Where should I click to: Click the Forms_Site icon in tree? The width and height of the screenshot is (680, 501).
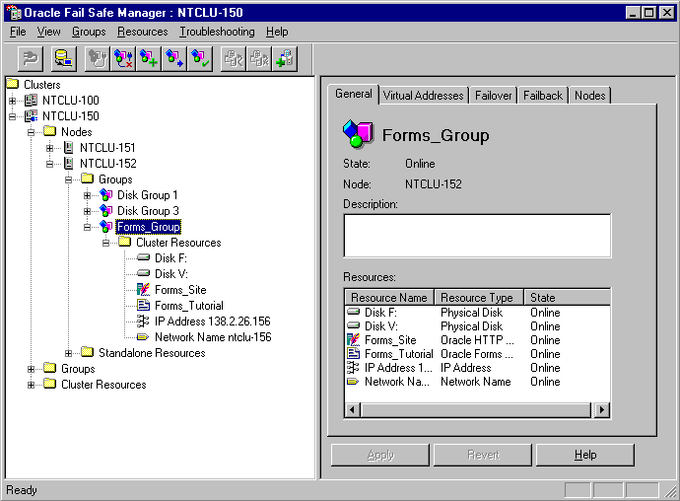pos(144,289)
